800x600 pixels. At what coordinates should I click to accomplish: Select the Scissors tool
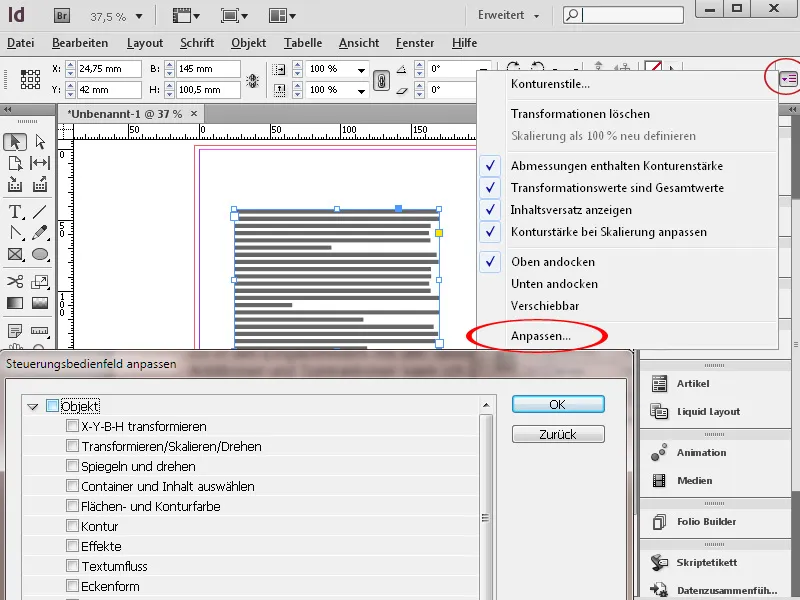pyautogui.click(x=15, y=282)
